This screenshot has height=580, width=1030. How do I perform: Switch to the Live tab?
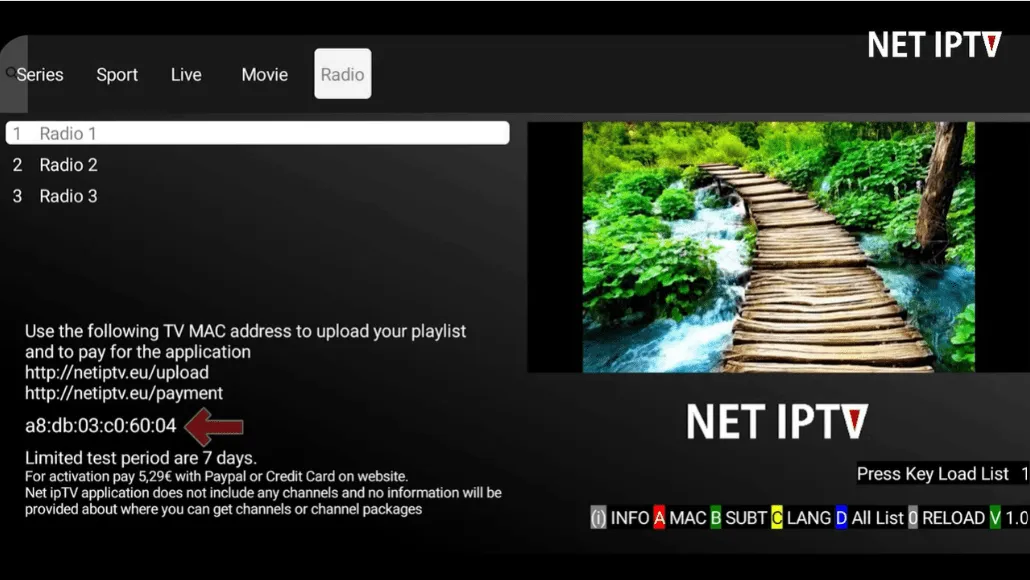click(x=186, y=74)
